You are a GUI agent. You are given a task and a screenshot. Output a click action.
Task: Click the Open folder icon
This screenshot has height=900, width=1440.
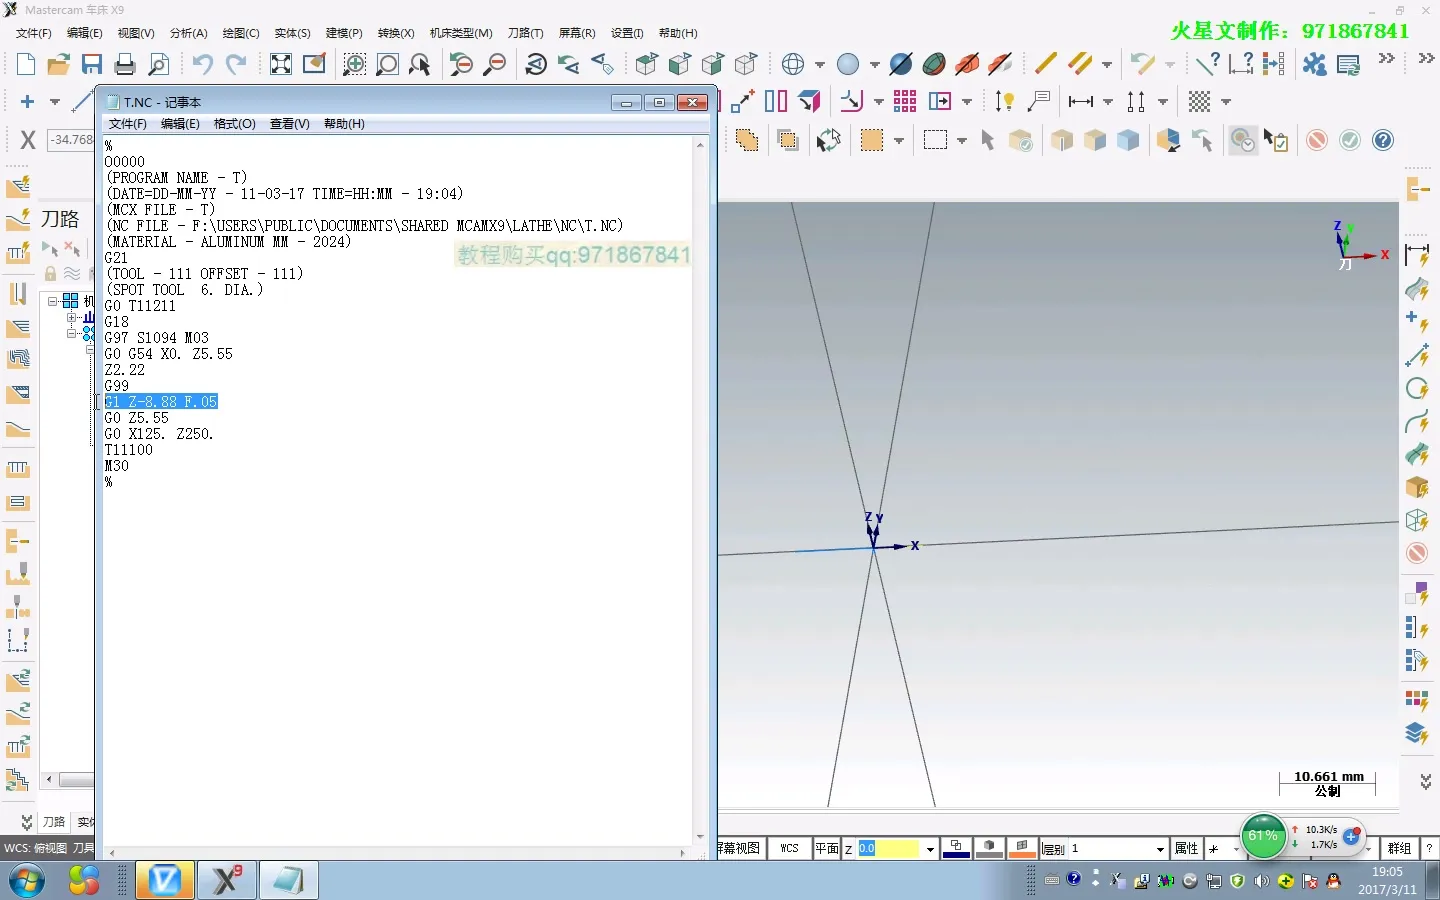pyautogui.click(x=58, y=65)
